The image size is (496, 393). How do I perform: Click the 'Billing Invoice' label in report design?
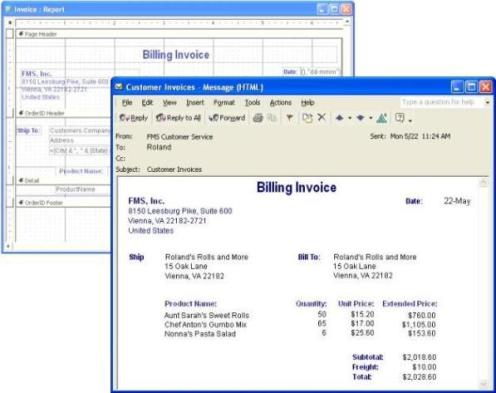pyautogui.click(x=176, y=55)
